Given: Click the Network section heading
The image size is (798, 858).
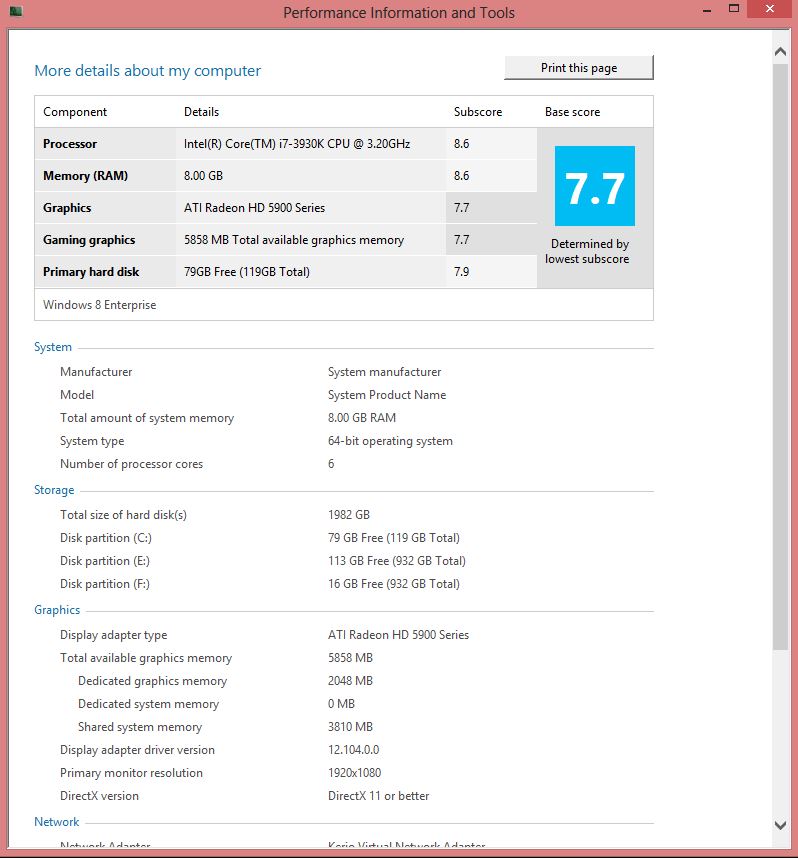Looking at the screenshot, I should click(56, 822).
